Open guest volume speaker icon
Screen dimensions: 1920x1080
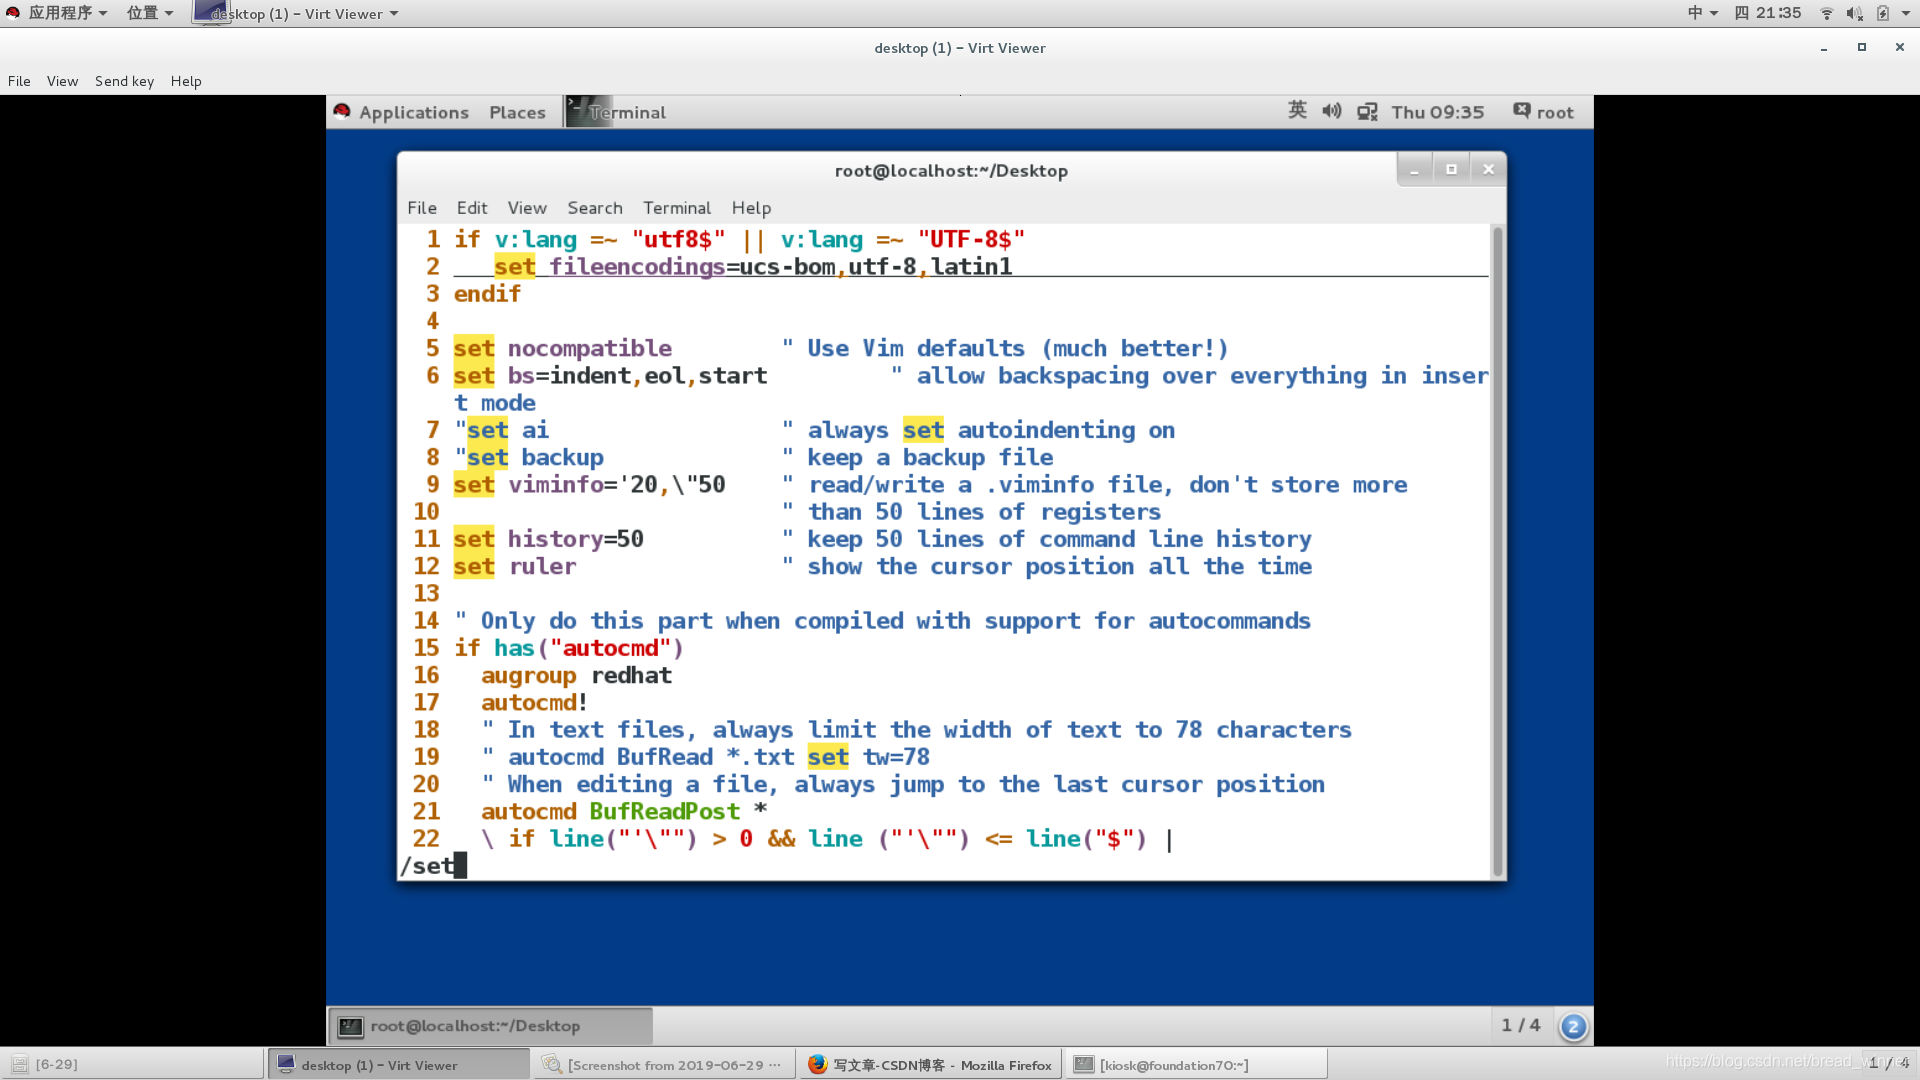[1332, 111]
